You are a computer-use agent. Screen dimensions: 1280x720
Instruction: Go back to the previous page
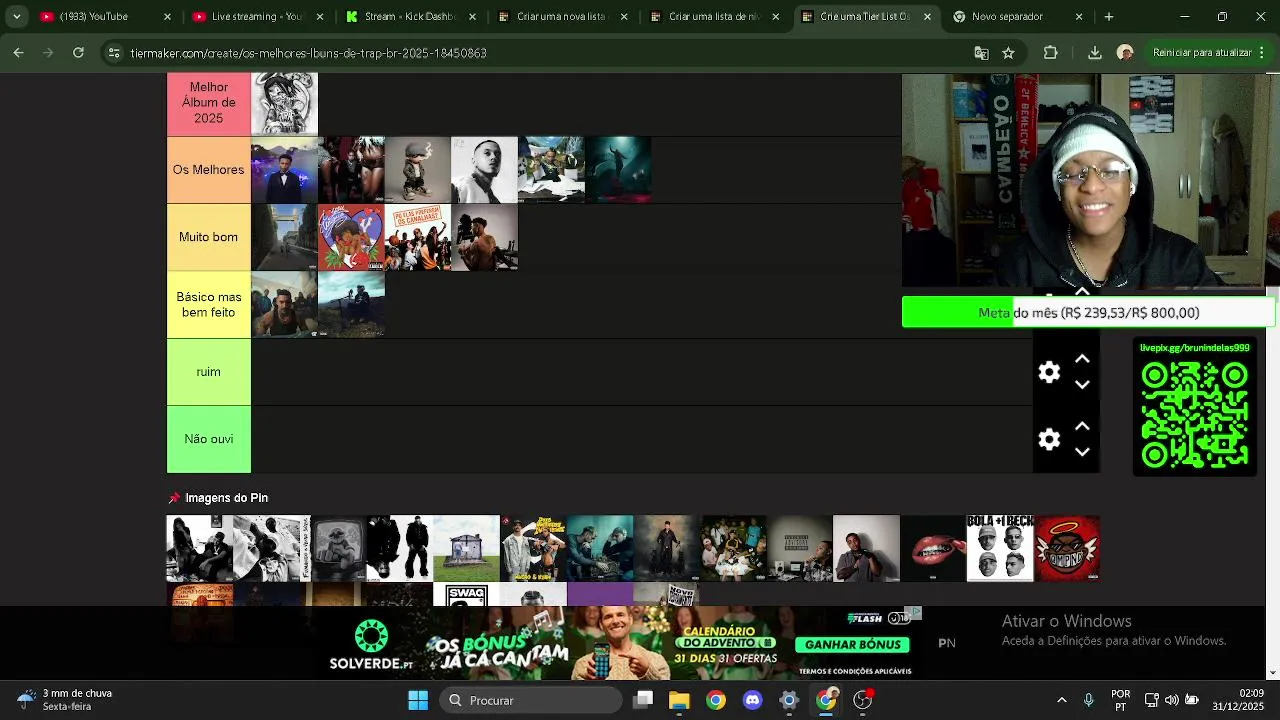coord(18,53)
